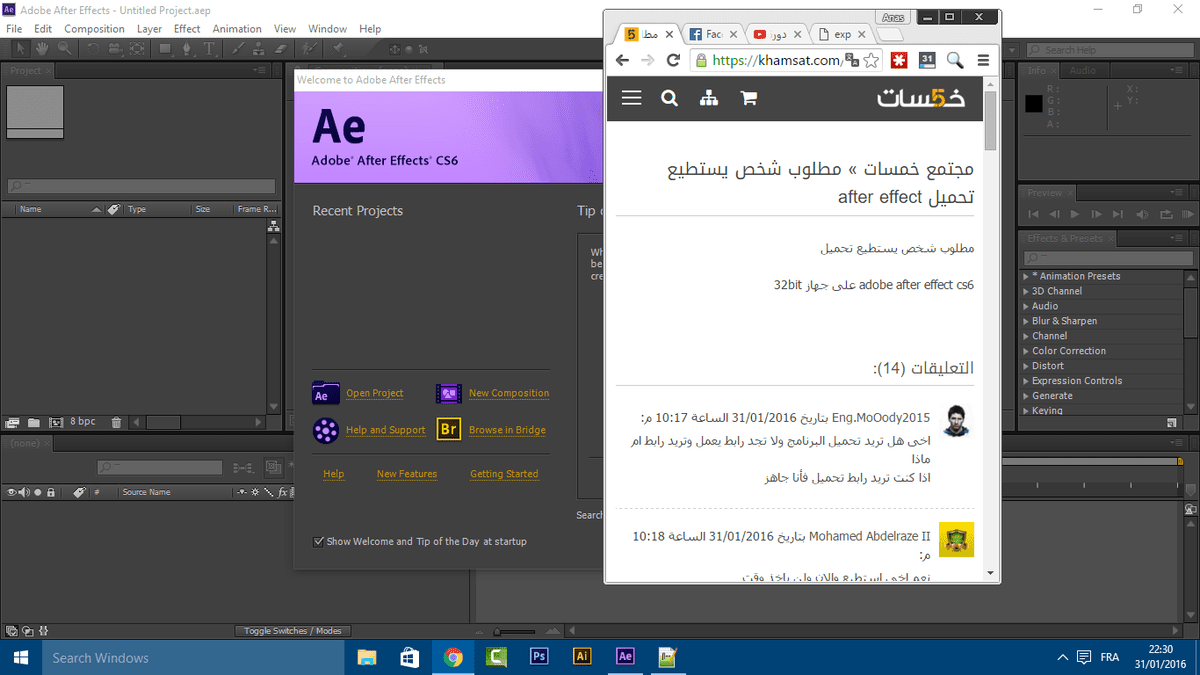Expand the Animation Presets category
The width and height of the screenshot is (1200, 675).
[1026, 276]
